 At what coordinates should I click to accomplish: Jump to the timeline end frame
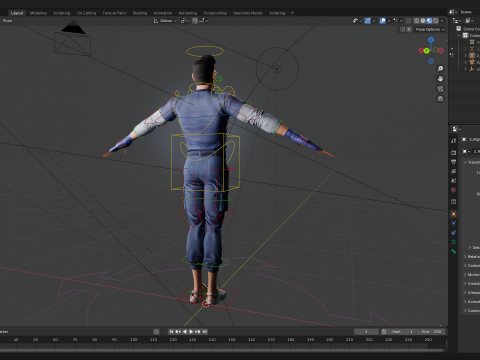point(205,332)
